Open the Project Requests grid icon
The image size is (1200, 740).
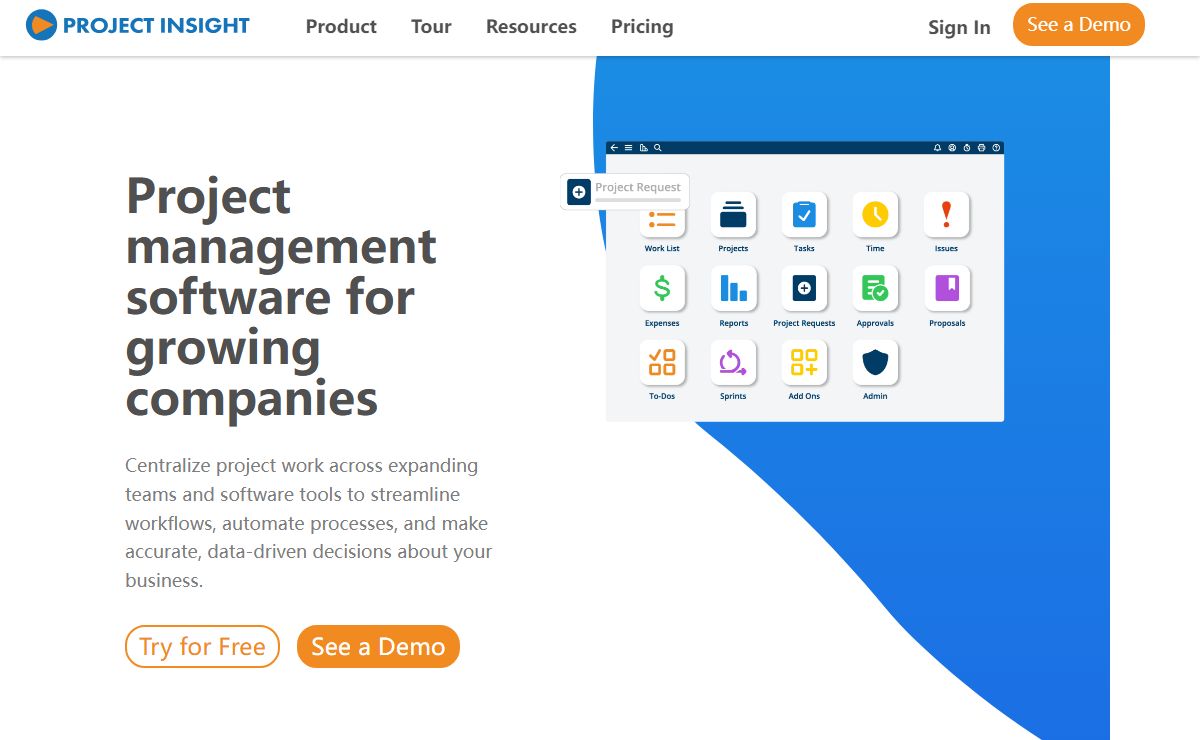[x=804, y=289]
